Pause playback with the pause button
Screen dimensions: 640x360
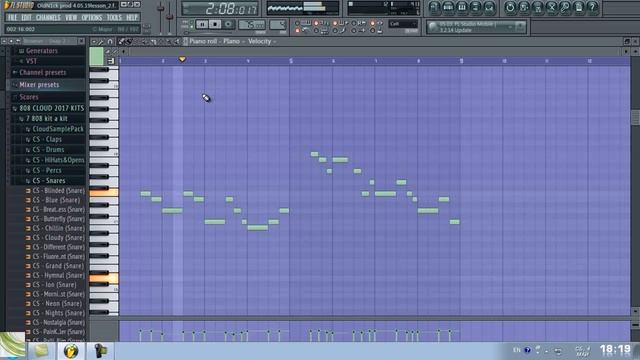(202, 24)
